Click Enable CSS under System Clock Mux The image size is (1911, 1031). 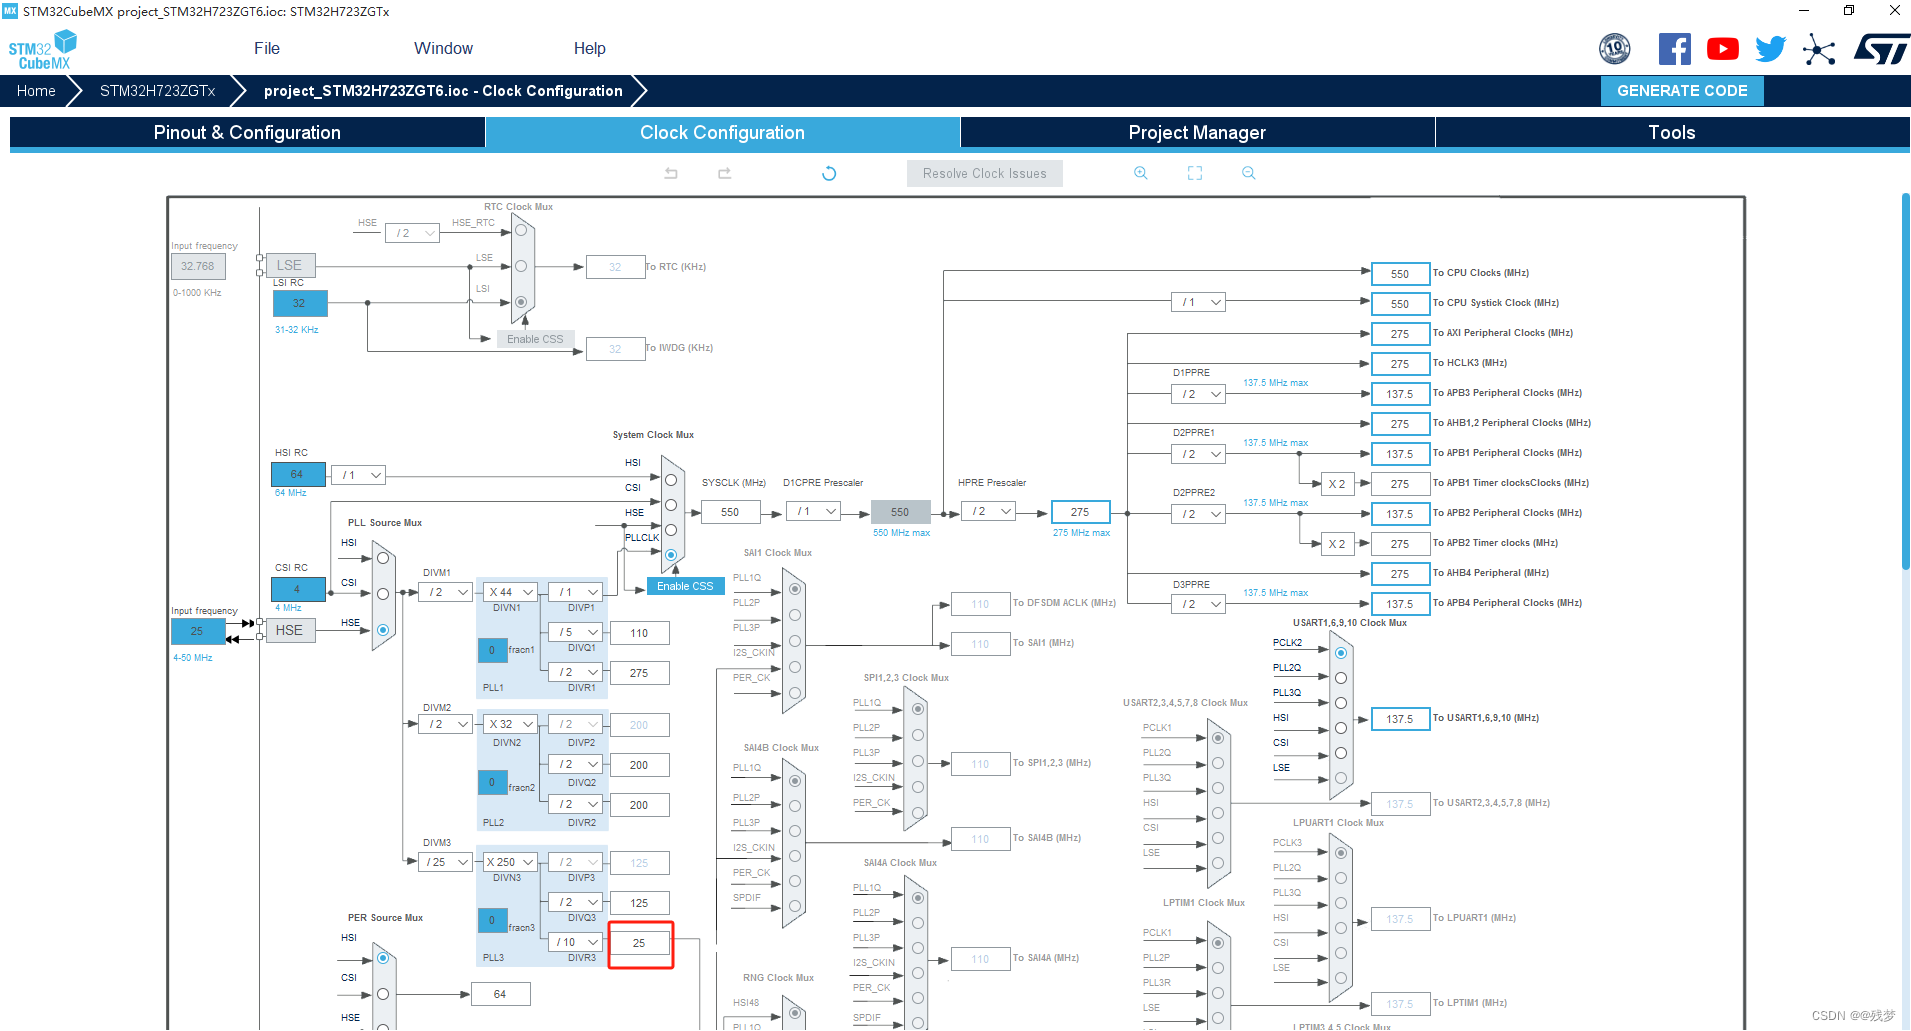point(685,586)
